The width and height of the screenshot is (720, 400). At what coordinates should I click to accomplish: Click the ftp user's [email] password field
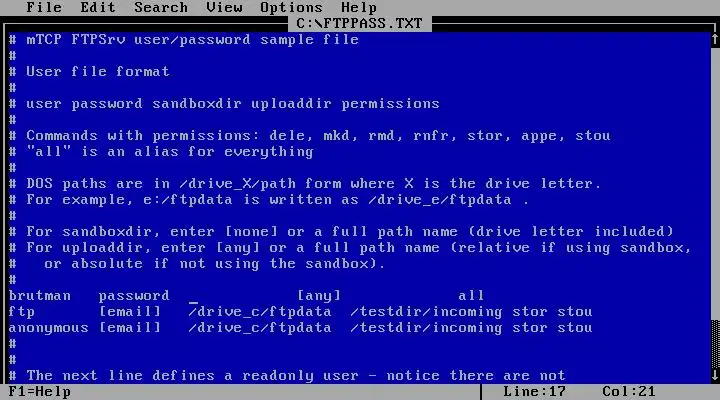pyautogui.click(x=130, y=311)
